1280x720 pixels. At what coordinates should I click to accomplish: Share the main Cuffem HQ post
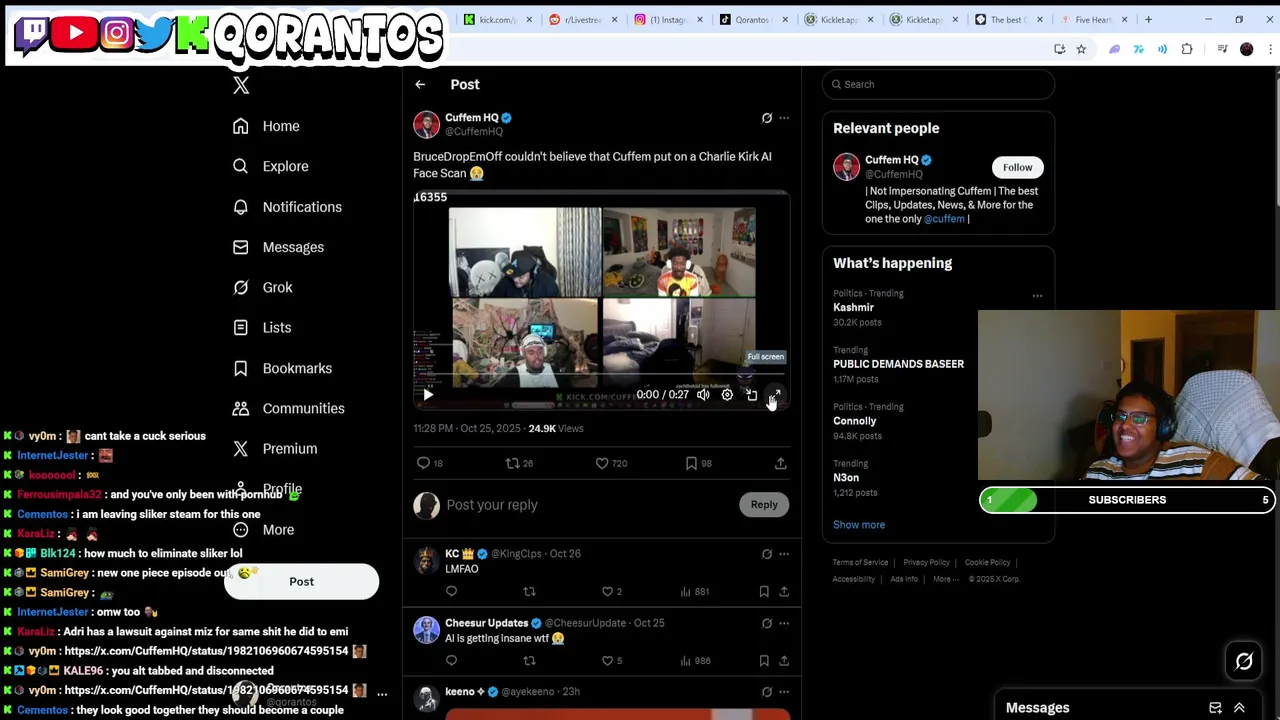click(781, 463)
